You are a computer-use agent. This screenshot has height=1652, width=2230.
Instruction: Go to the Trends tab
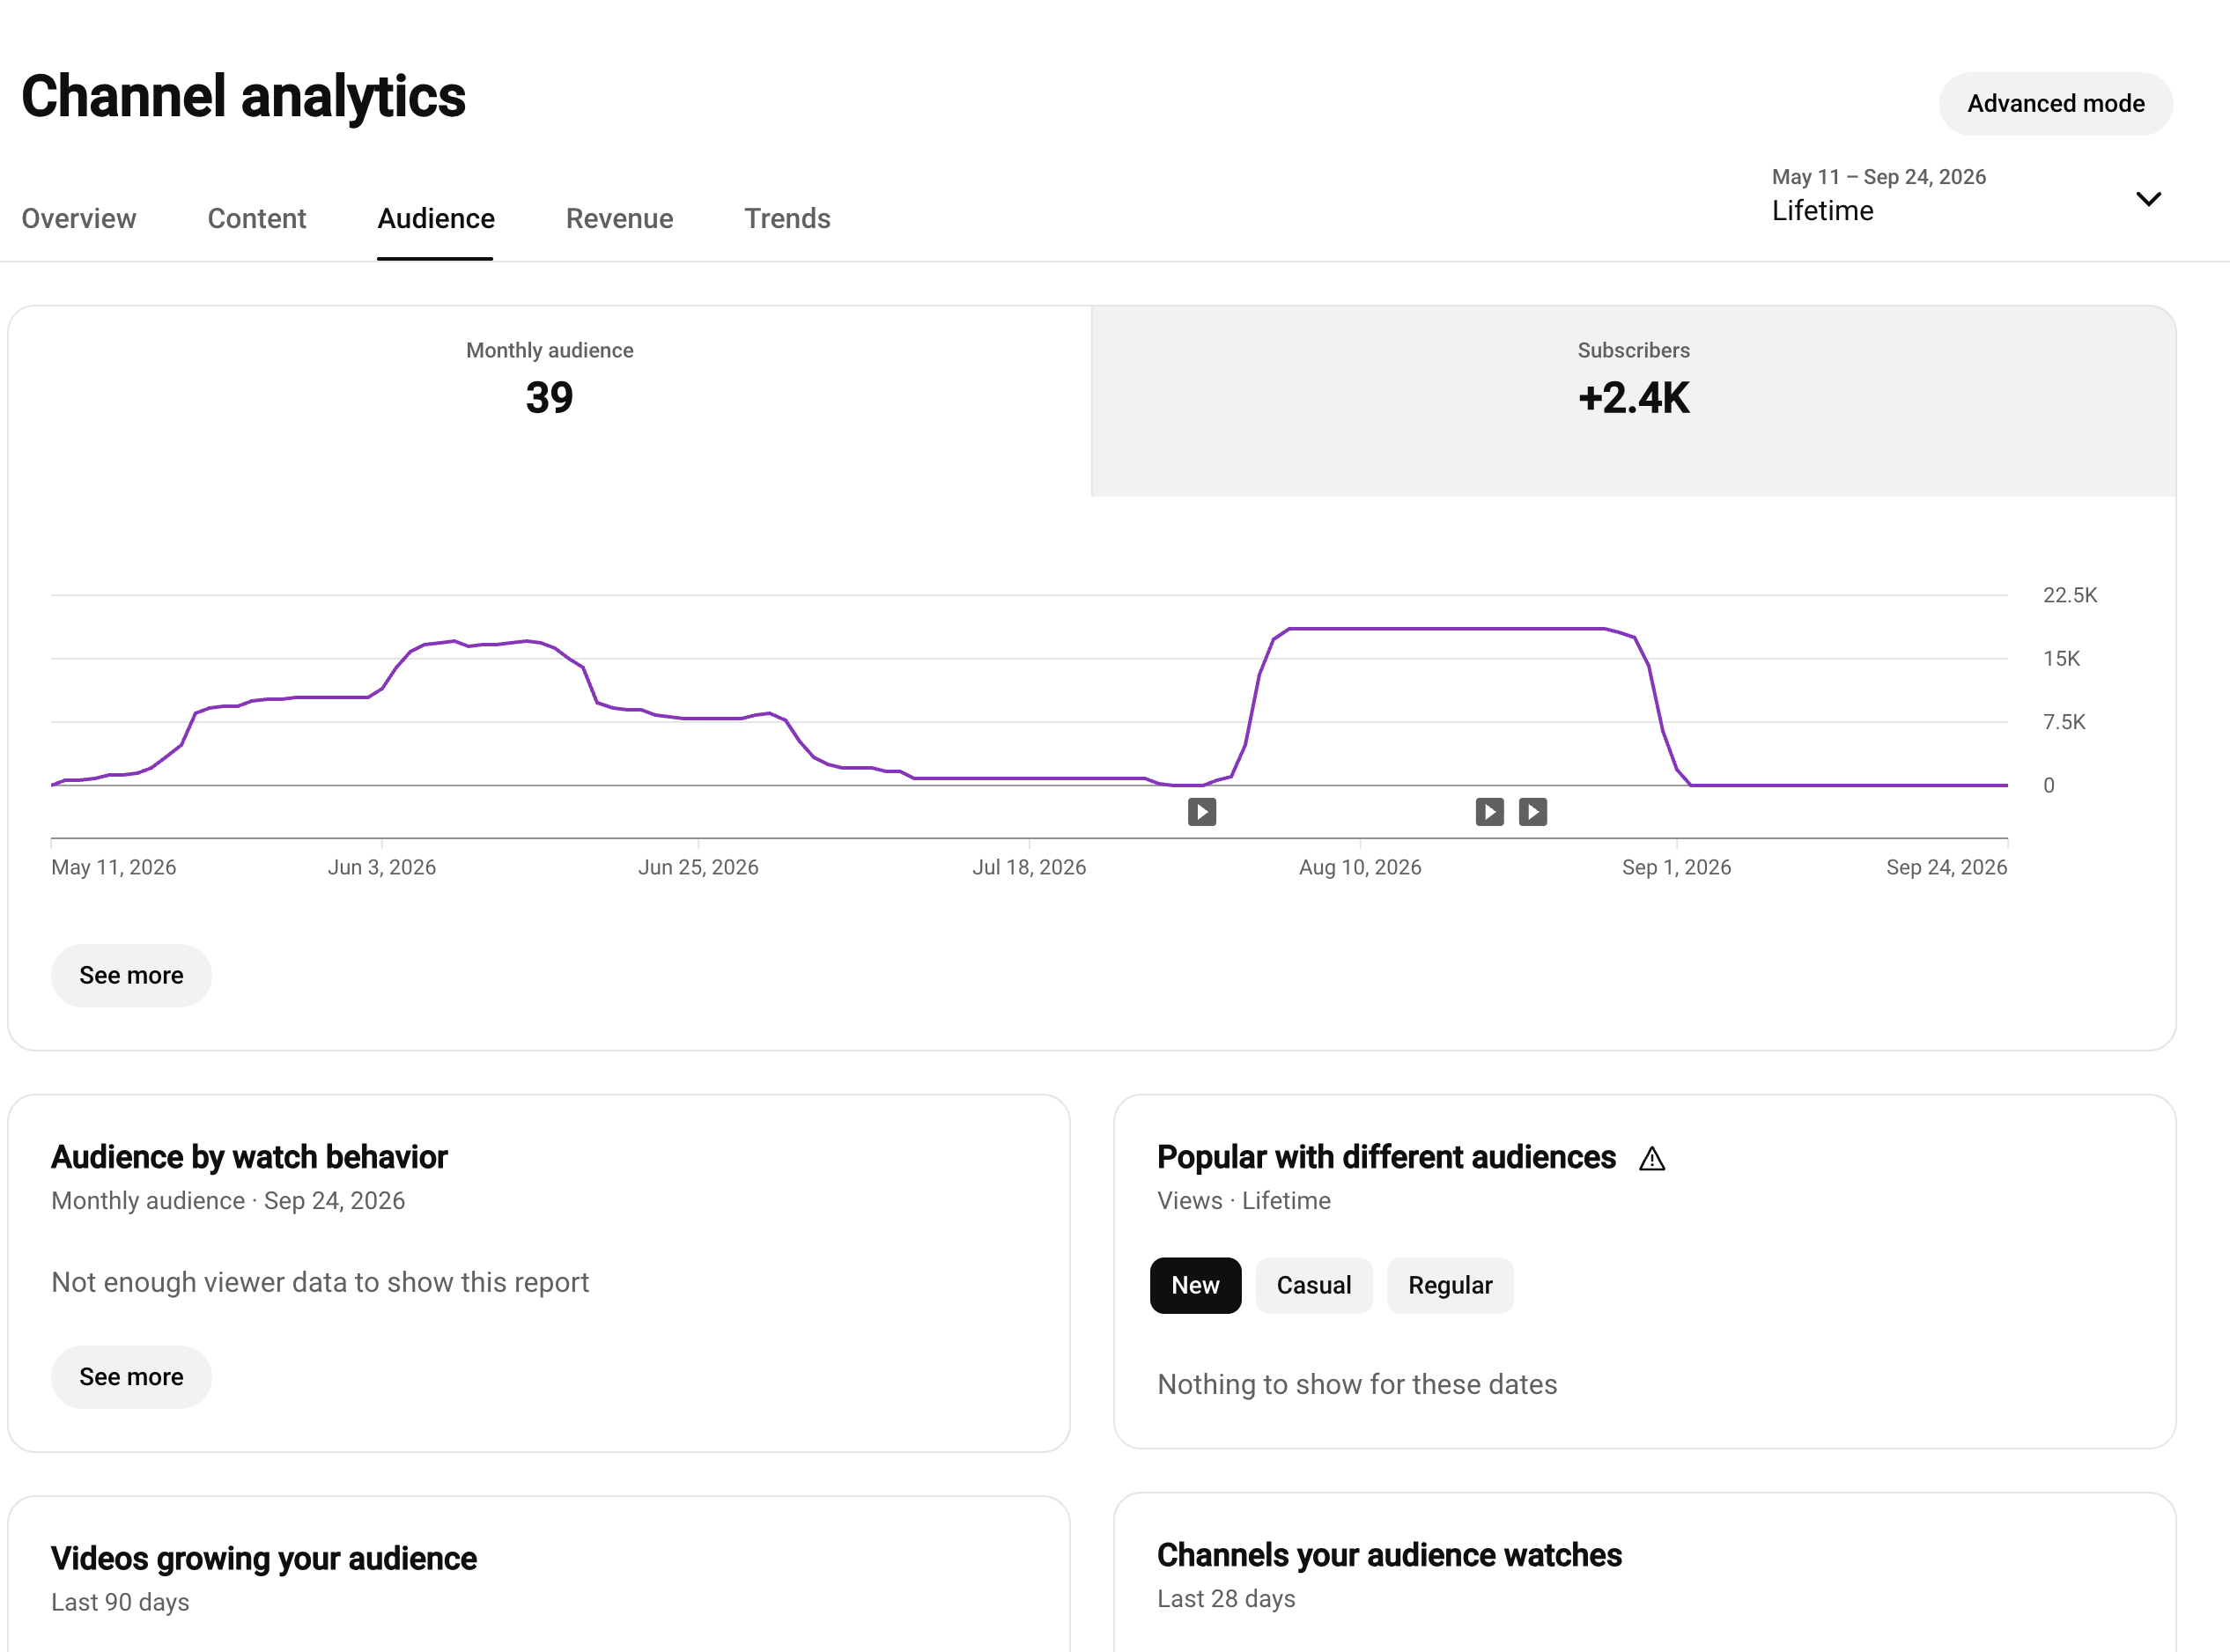[787, 218]
